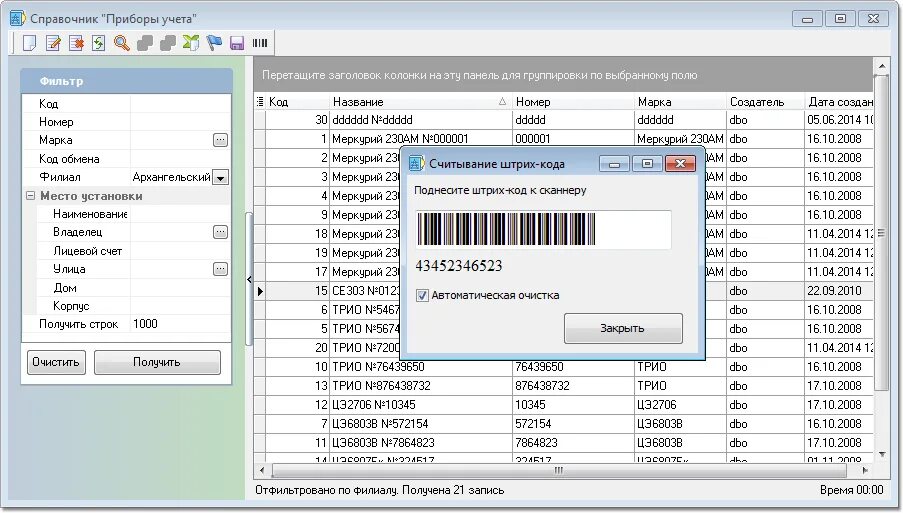The height and width of the screenshot is (513, 903).
Task: Click the Корпус filter input field
Action: point(180,306)
